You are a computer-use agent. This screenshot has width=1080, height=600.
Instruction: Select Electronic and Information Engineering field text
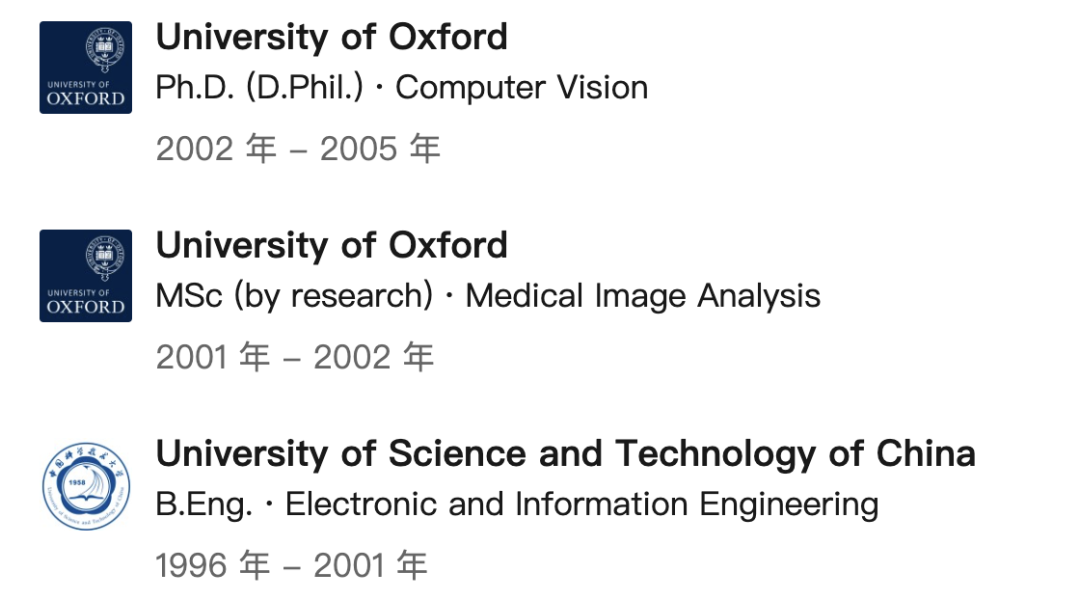582,504
